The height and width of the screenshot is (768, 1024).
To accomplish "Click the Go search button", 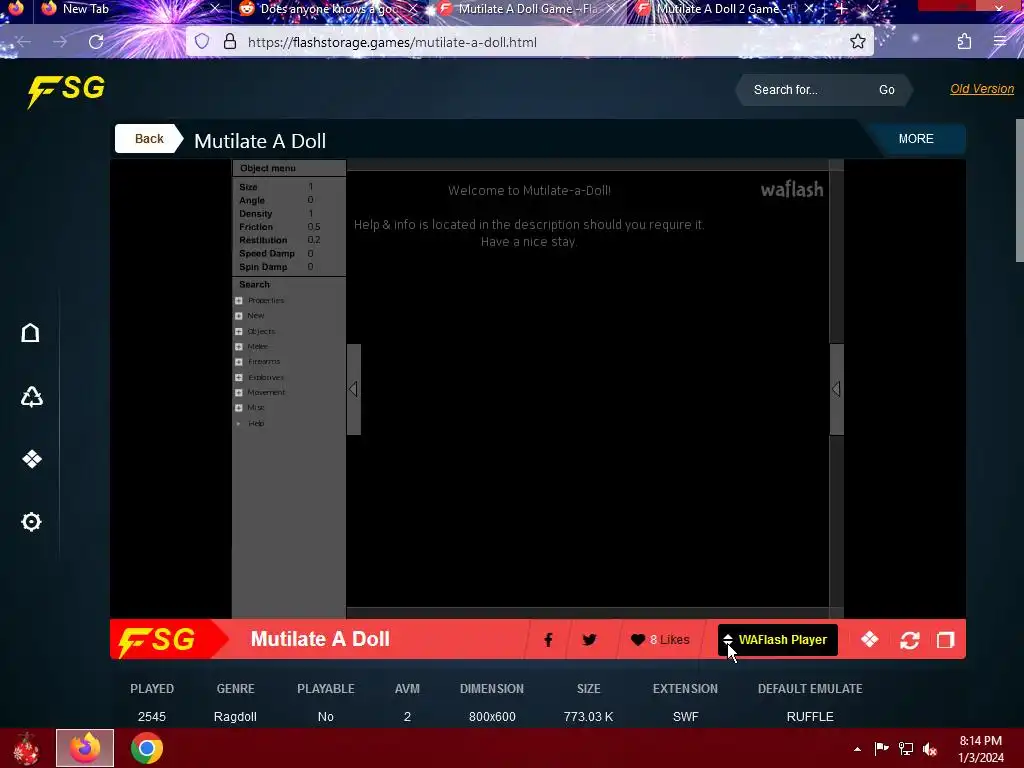I will 886,90.
